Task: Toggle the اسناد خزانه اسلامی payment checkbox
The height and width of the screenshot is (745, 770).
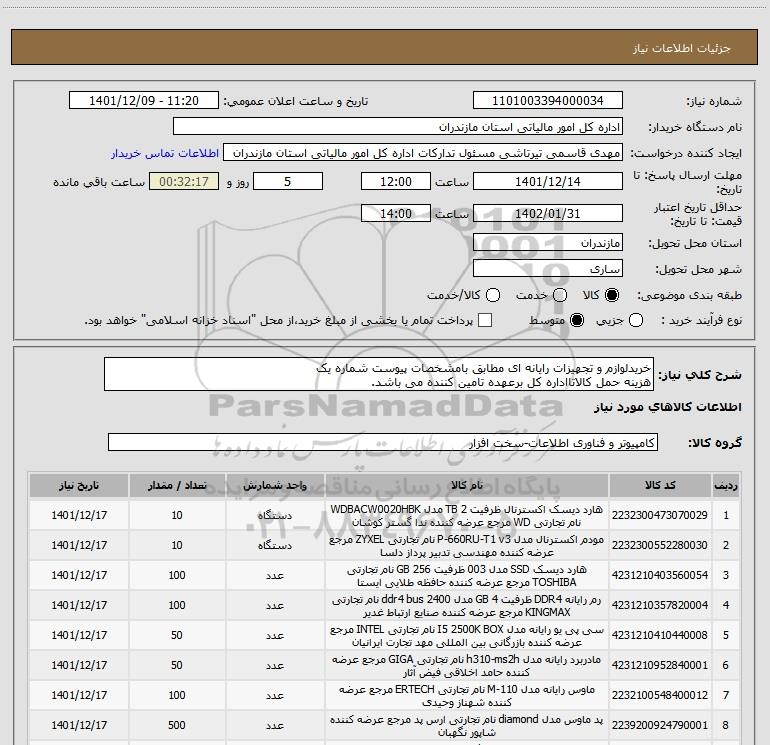Action: tap(485, 320)
